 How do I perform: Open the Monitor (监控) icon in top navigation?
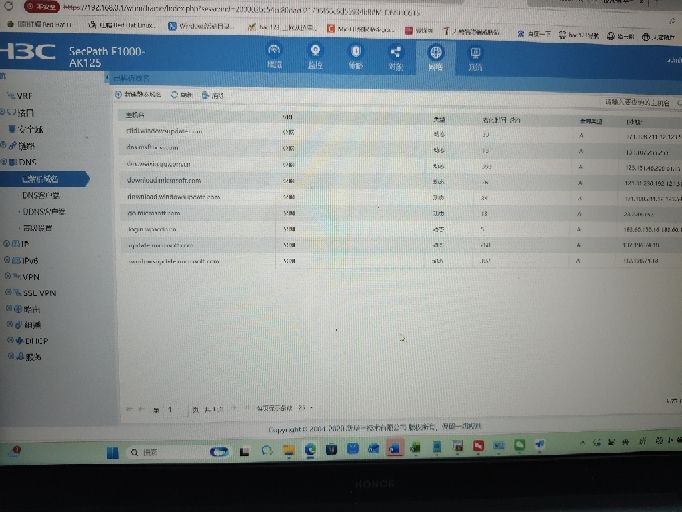tap(315, 55)
